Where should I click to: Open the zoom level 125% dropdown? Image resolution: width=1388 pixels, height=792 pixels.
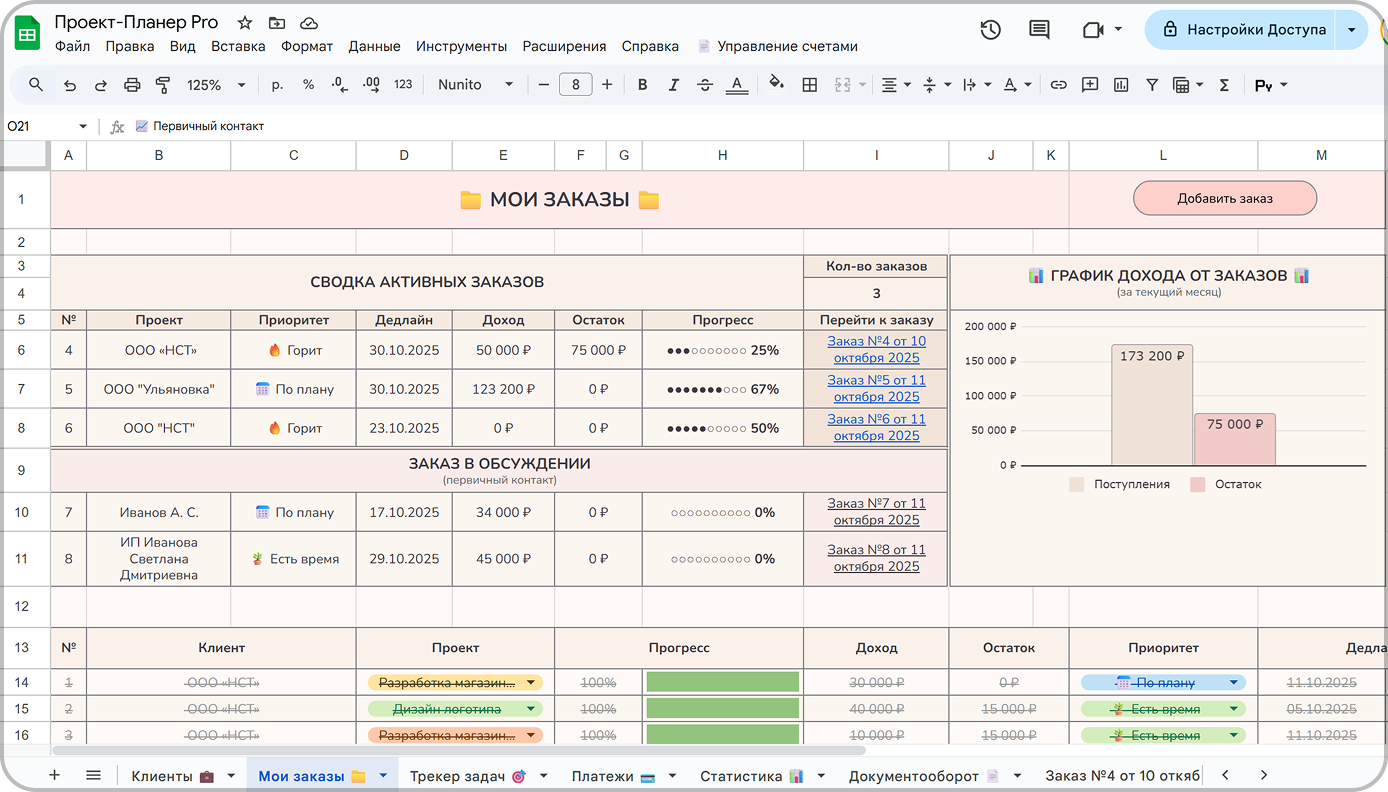215,85
